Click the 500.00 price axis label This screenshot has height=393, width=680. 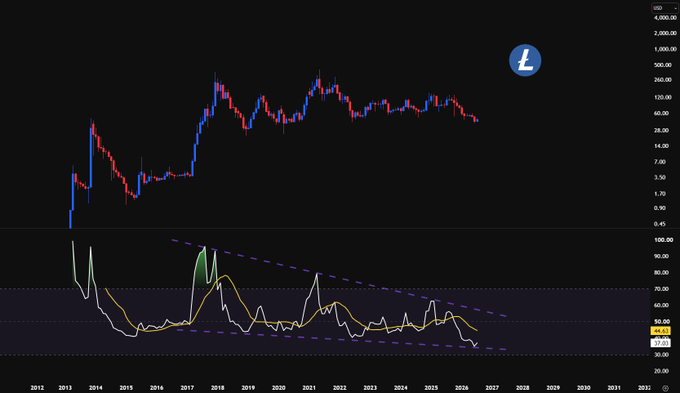coord(664,65)
